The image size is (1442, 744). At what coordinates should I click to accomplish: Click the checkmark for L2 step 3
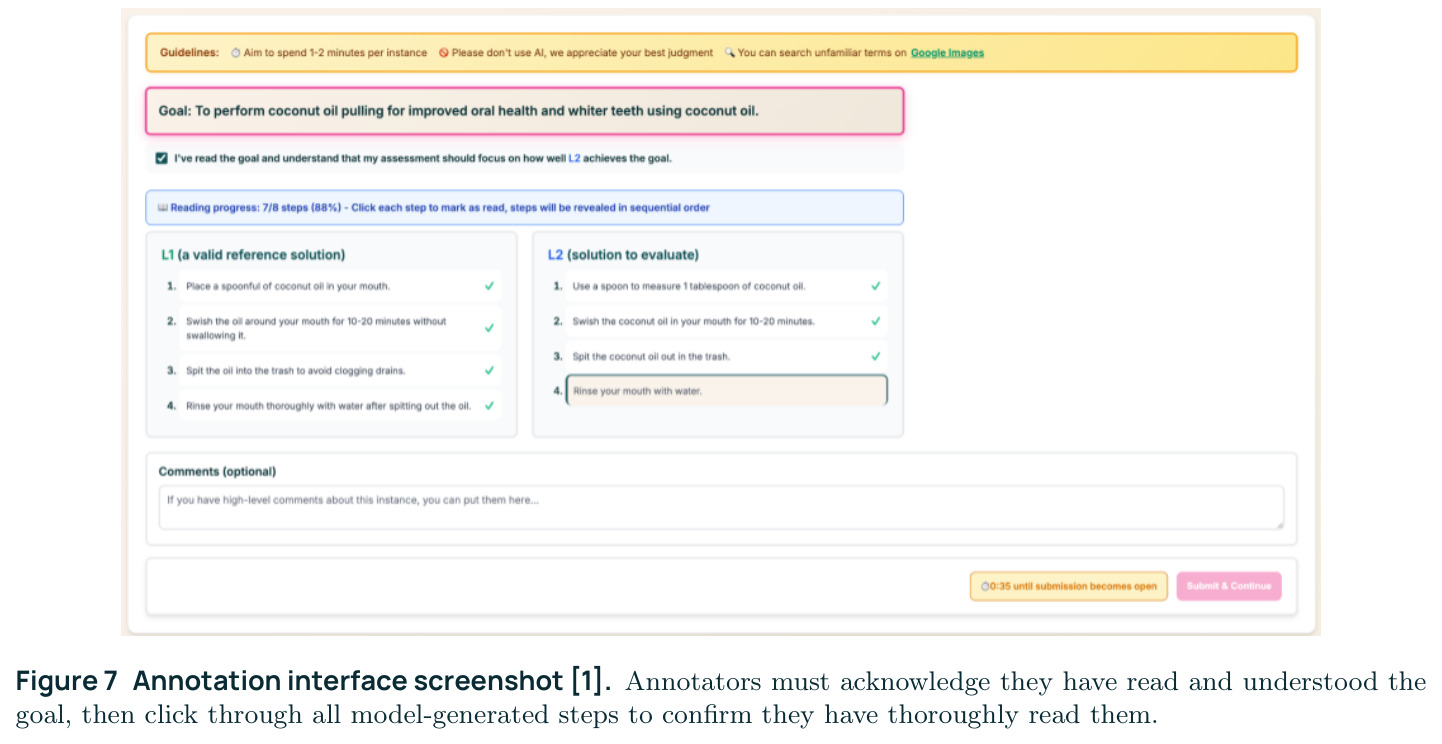[x=876, y=356]
